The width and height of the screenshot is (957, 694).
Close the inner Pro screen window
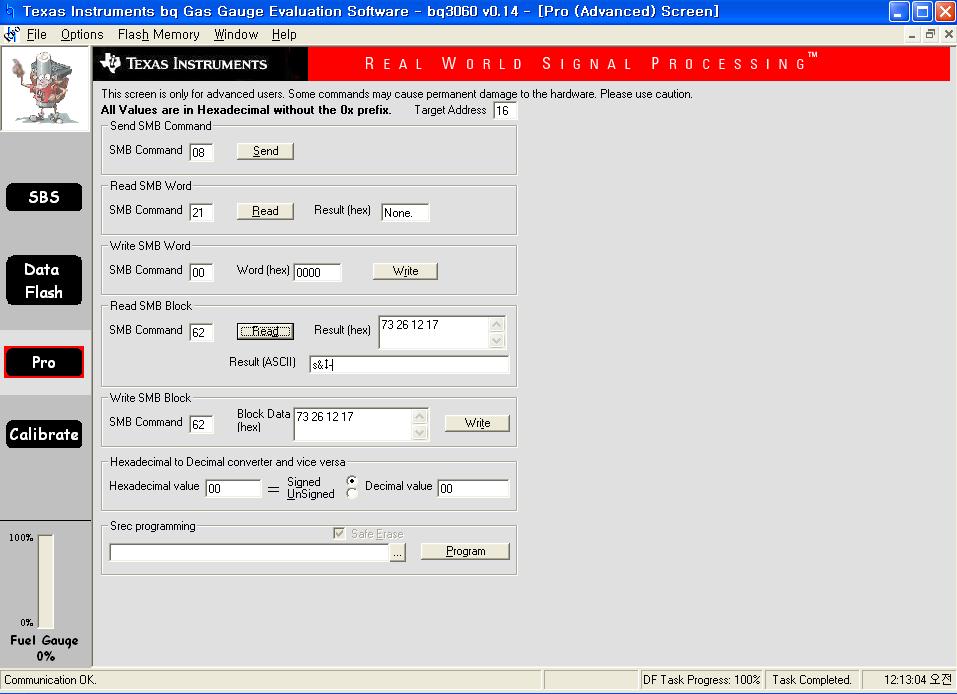[948, 34]
